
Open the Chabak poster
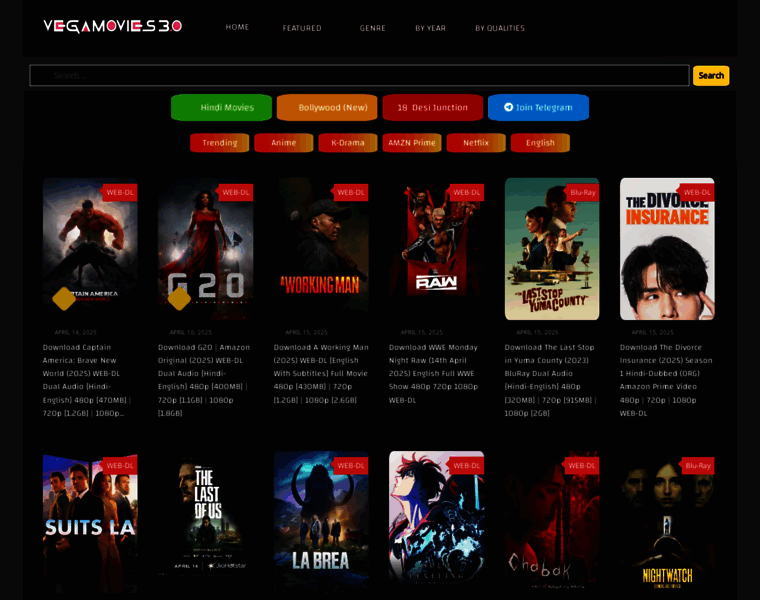click(x=552, y=522)
